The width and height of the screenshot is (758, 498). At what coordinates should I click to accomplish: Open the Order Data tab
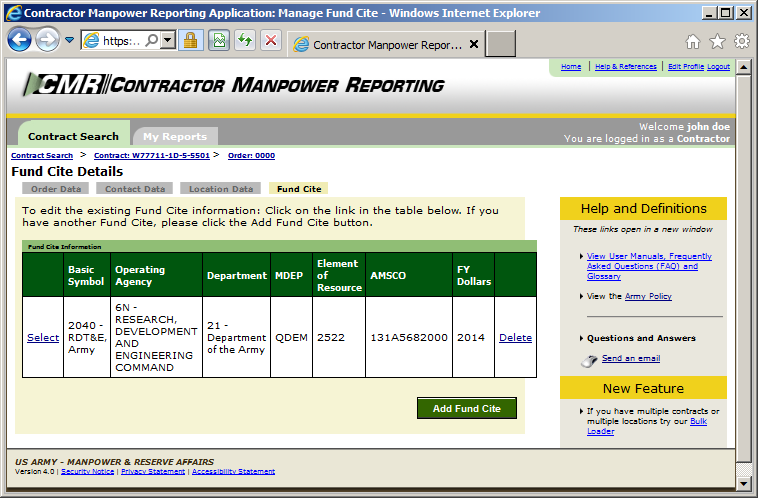pos(56,188)
